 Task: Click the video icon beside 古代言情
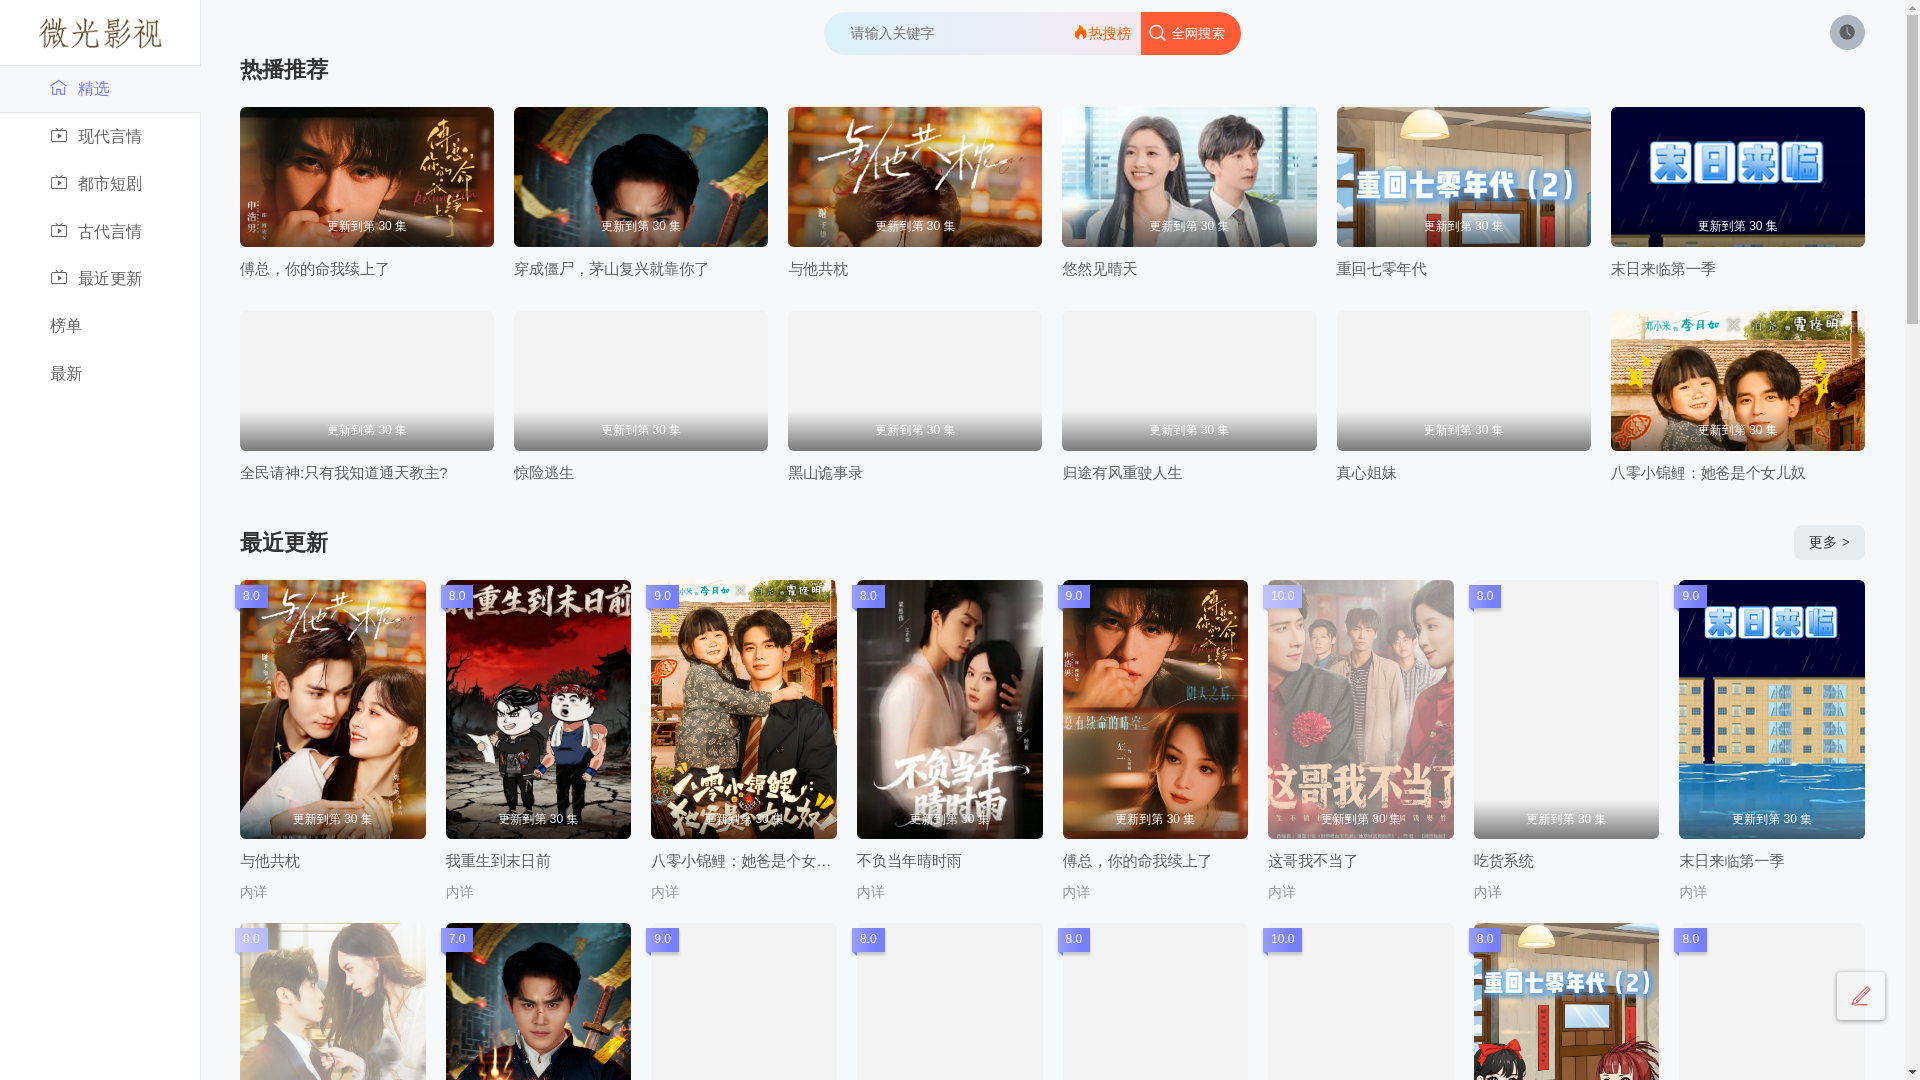click(x=59, y=231)
